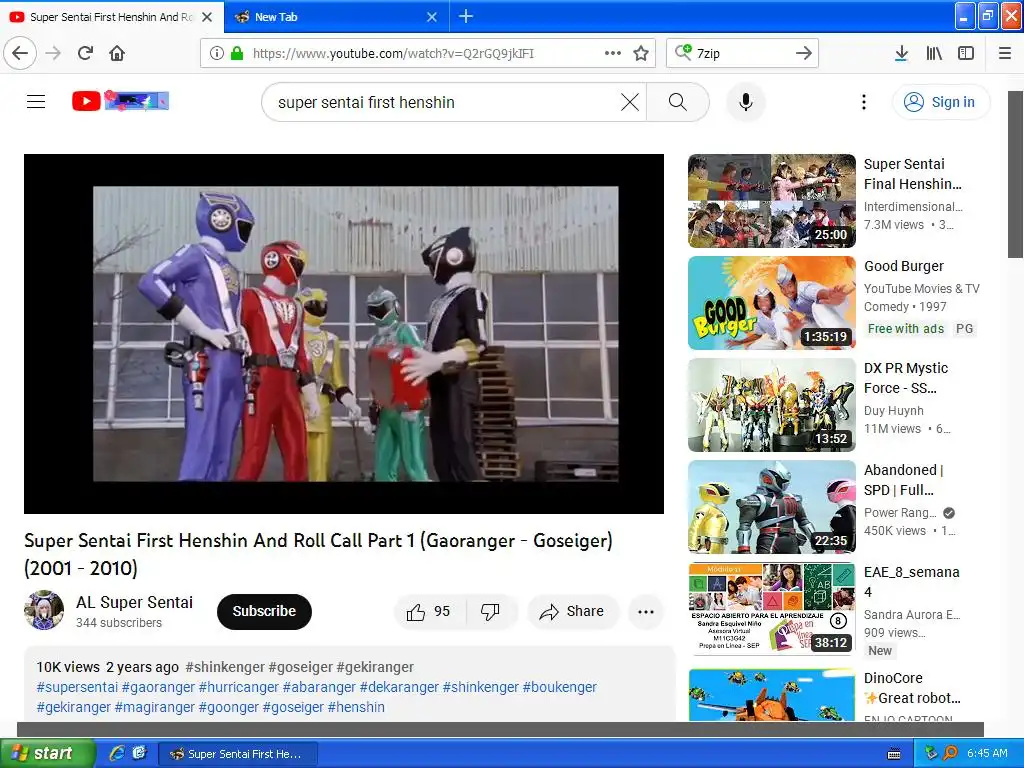Open Super Sentai Final Henshin thumbnail

[x=771, y=201]
